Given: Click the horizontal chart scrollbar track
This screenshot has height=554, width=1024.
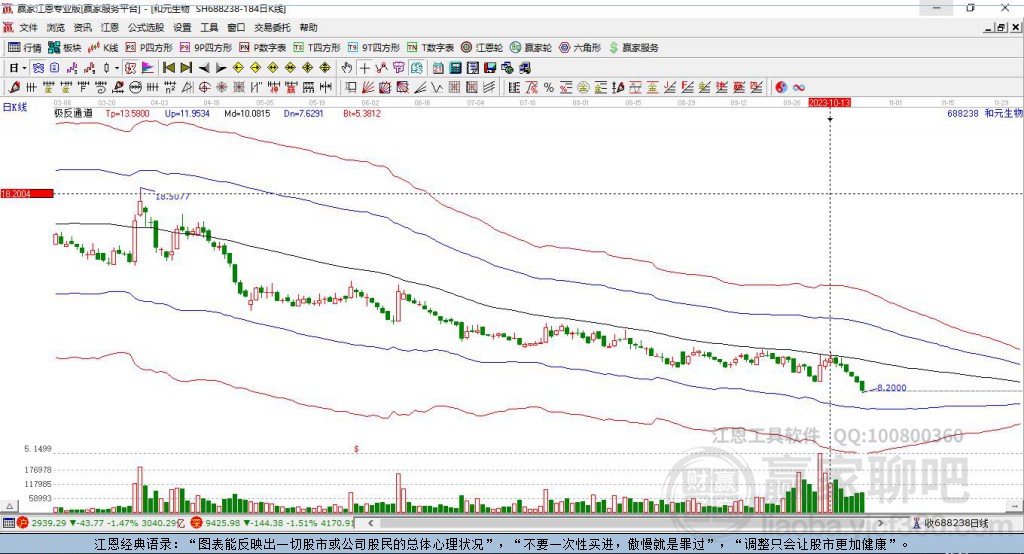Looking at the screenshot, I should [x=625, y=523].
